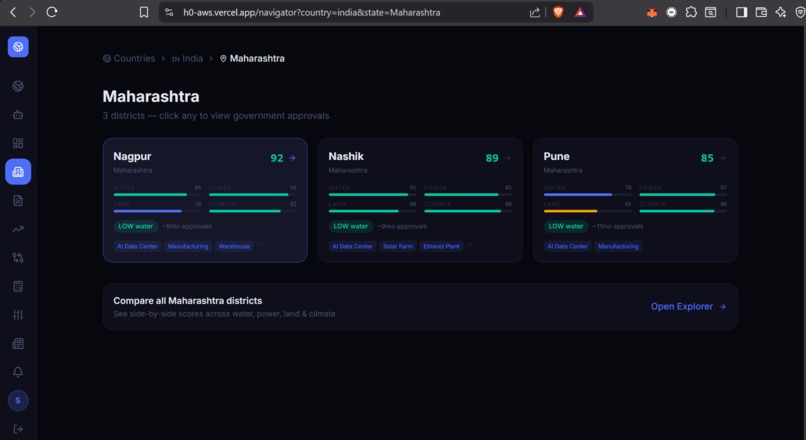
Task: Click Nashik's ~9mo approvals text
Action: pyautogui.click(x=402, y=226)
